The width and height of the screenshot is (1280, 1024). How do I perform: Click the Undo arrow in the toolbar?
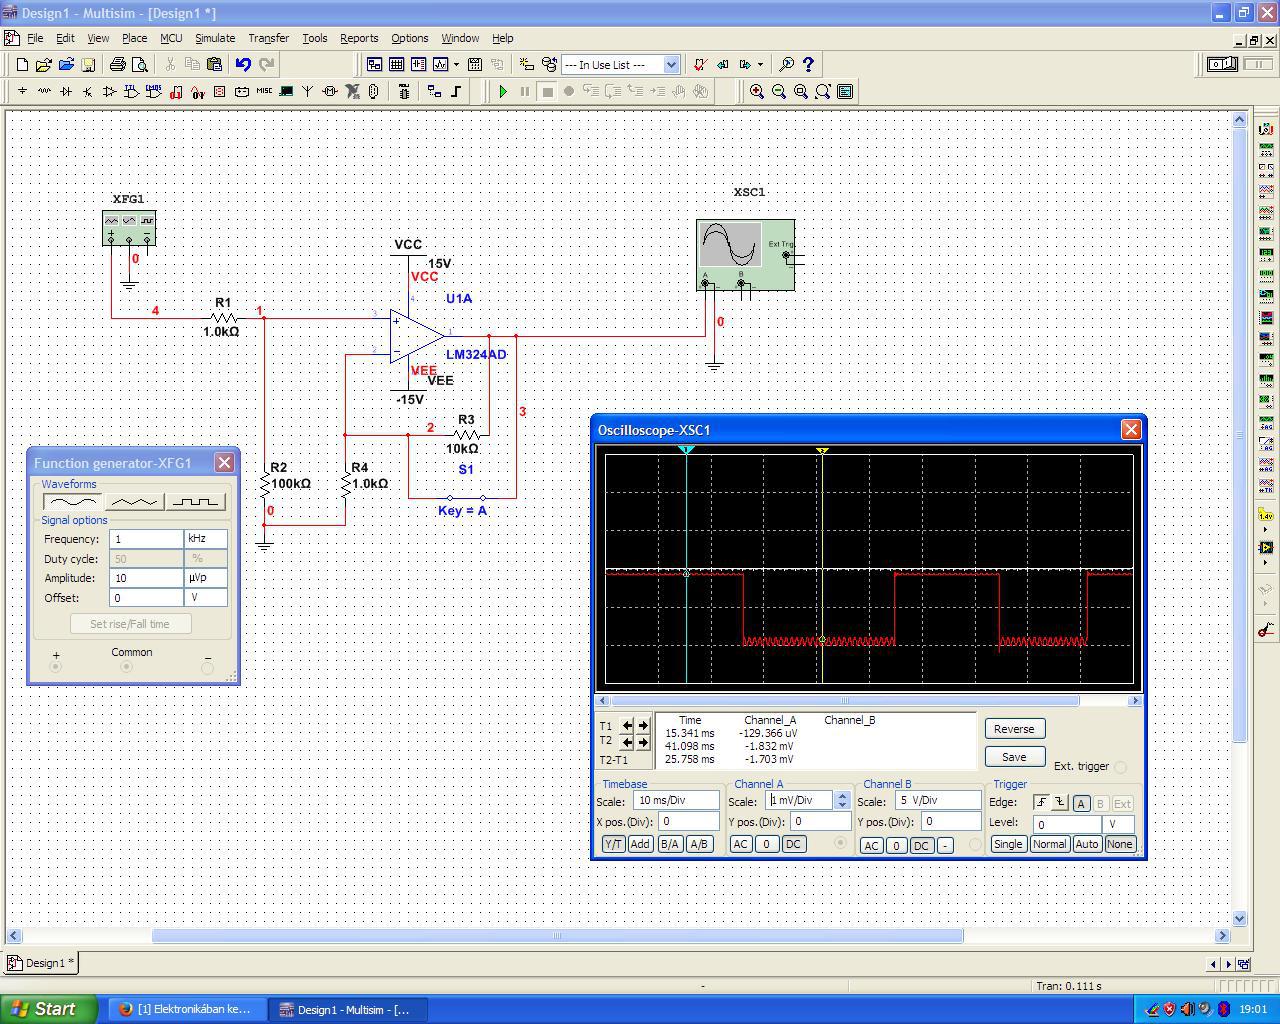pos(243,64)
